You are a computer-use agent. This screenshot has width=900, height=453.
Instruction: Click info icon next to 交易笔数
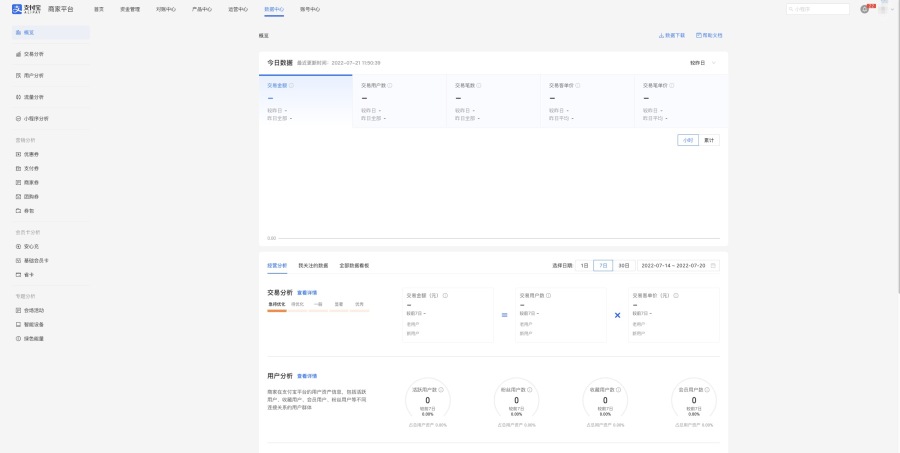[x=479, y=86]
